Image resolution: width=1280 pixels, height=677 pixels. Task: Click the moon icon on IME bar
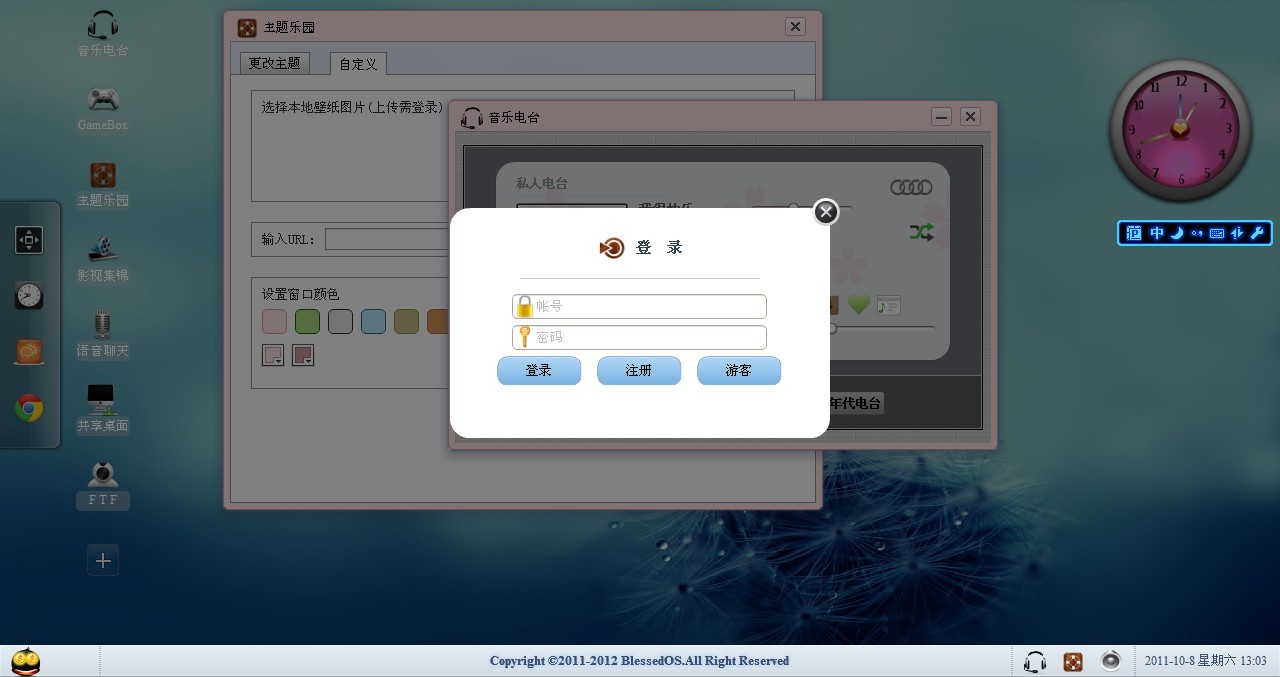pos(1177,233)
